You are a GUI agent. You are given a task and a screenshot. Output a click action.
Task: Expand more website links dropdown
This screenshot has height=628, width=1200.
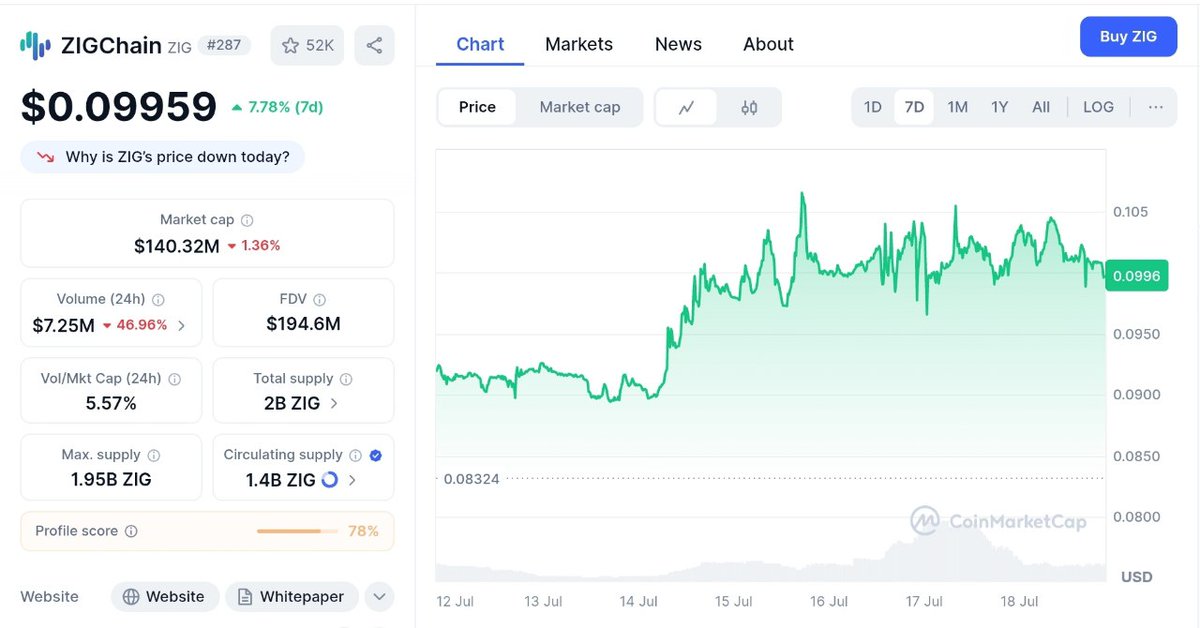click(x=379, y=597)
